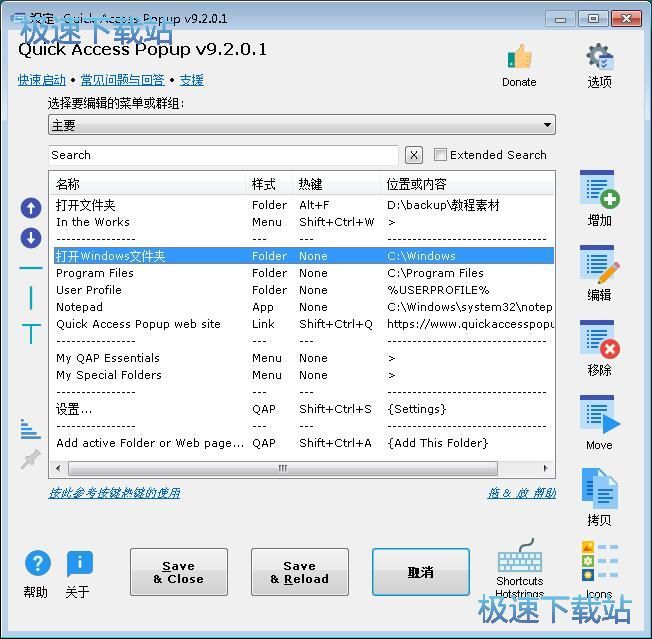This screenshot has height=639, width=652.
Task: Click the {Settings} location cell
Action: [x=417, y=409]
